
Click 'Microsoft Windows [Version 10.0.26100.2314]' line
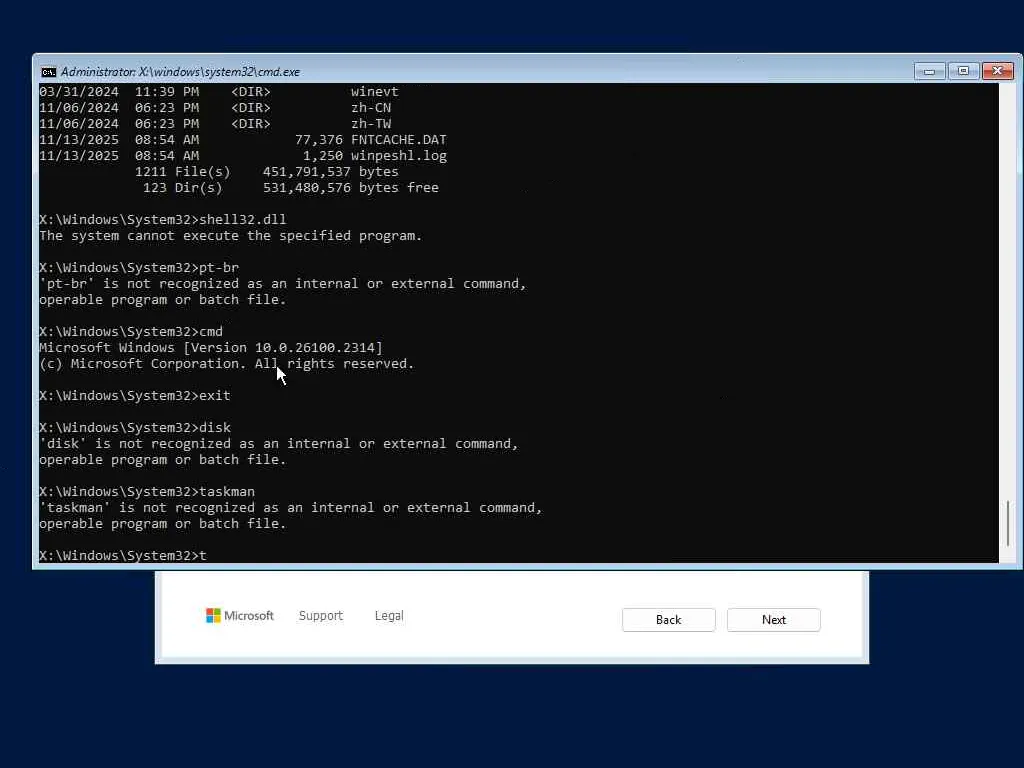[211, 347]
